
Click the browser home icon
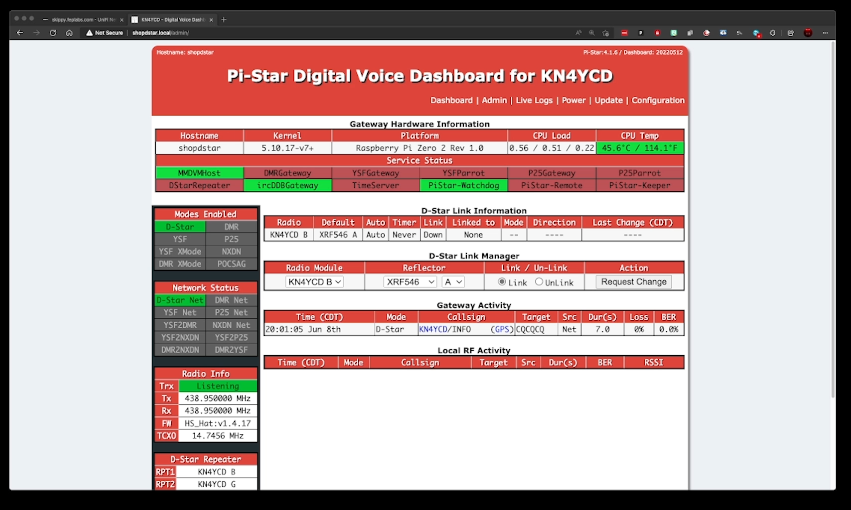(69, 32)
